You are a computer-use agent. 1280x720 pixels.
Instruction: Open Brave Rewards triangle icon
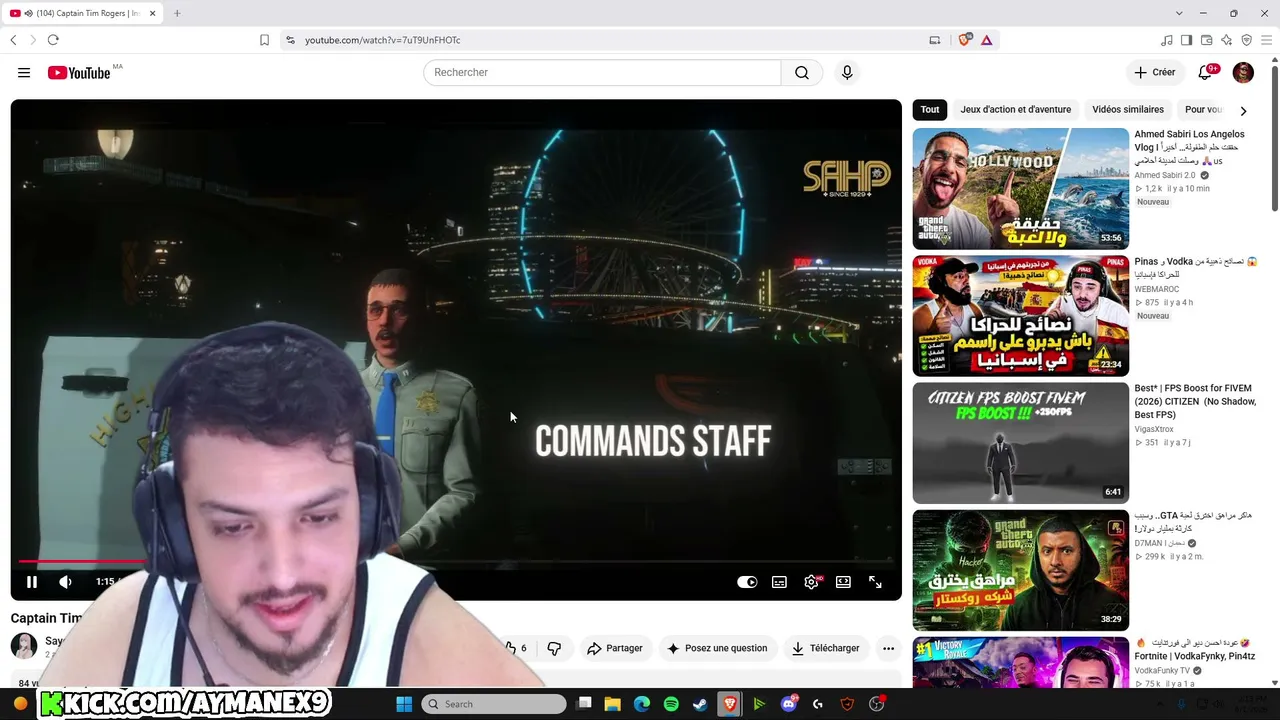[x=986, y=40]
